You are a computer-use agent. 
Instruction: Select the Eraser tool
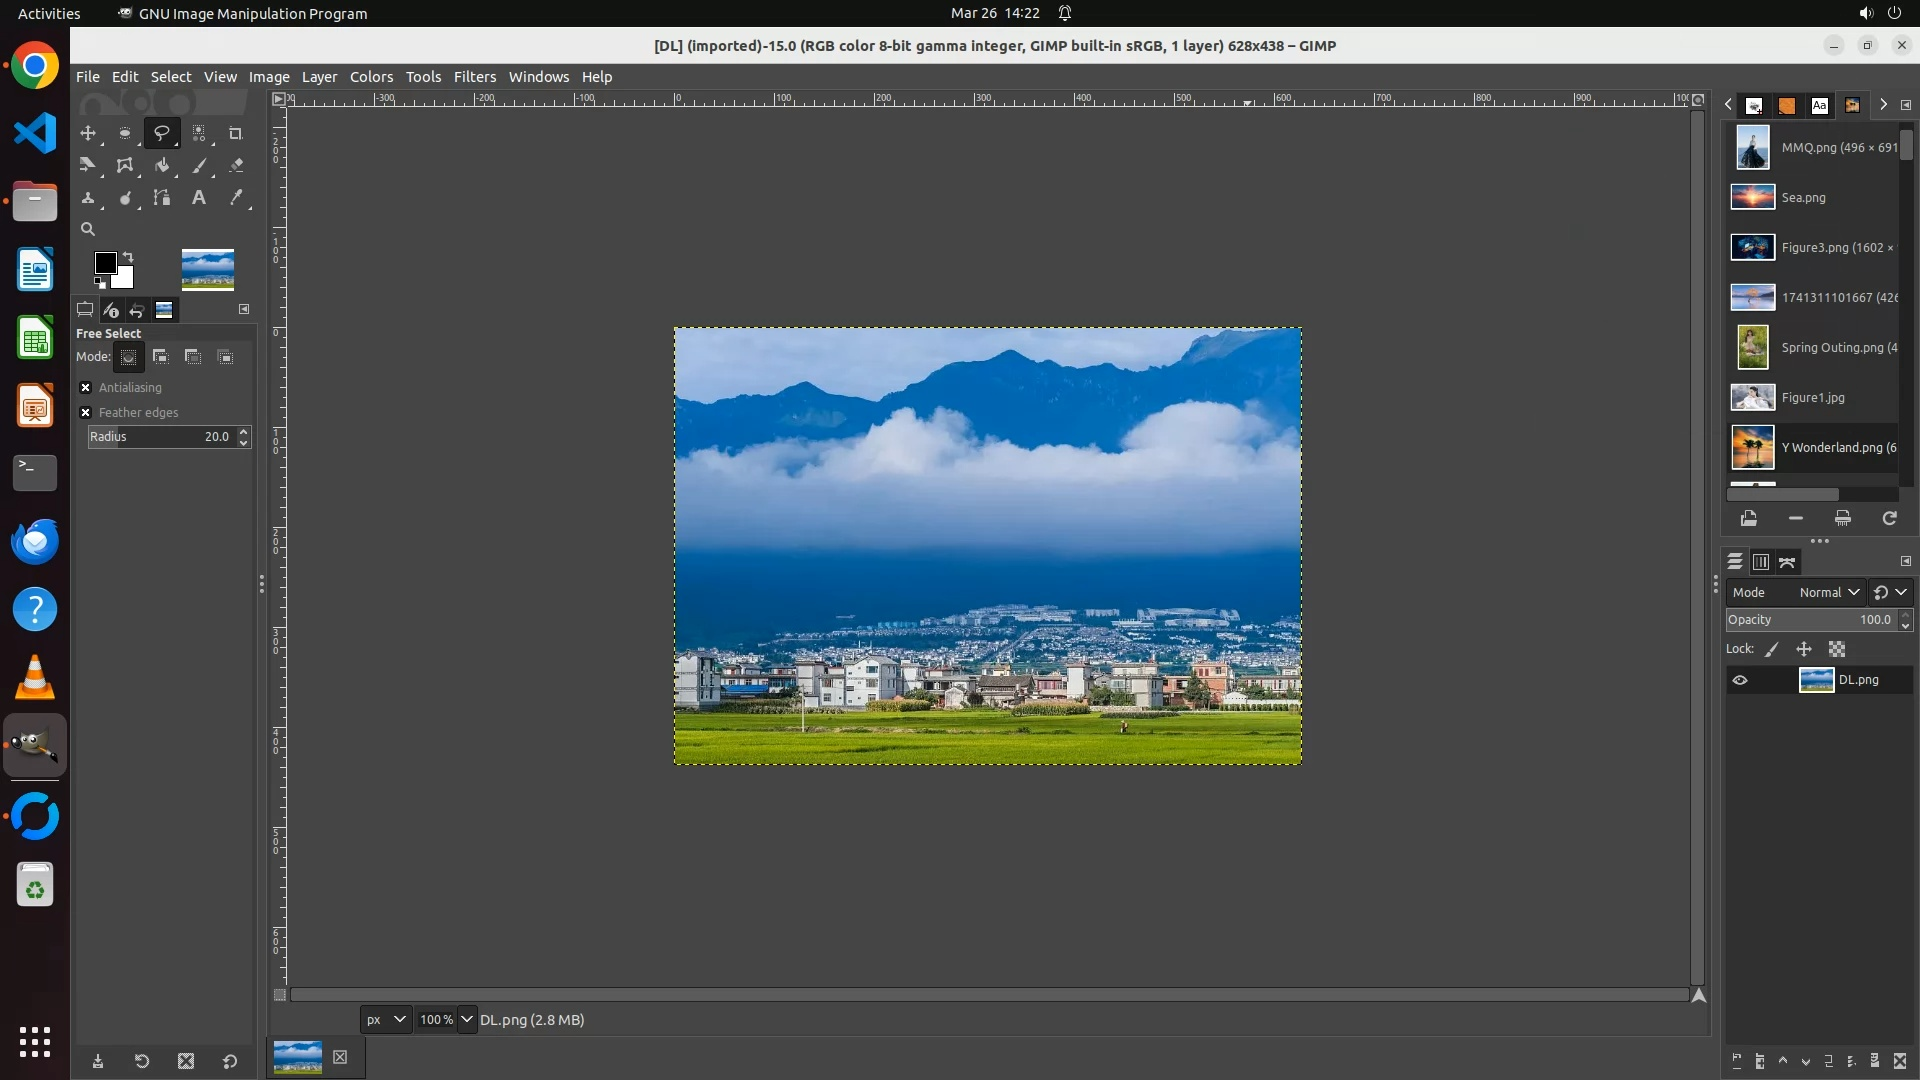[x=236, y=166]
